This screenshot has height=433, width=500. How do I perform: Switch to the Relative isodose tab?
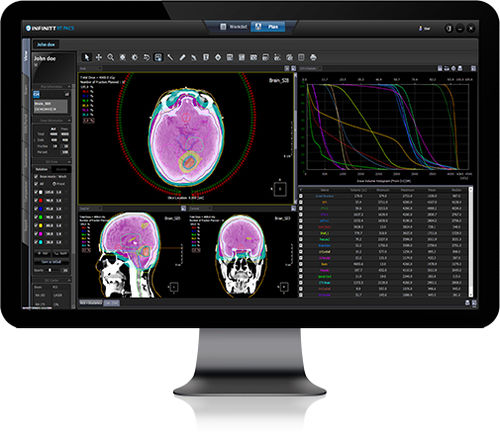tap(42, 169)
